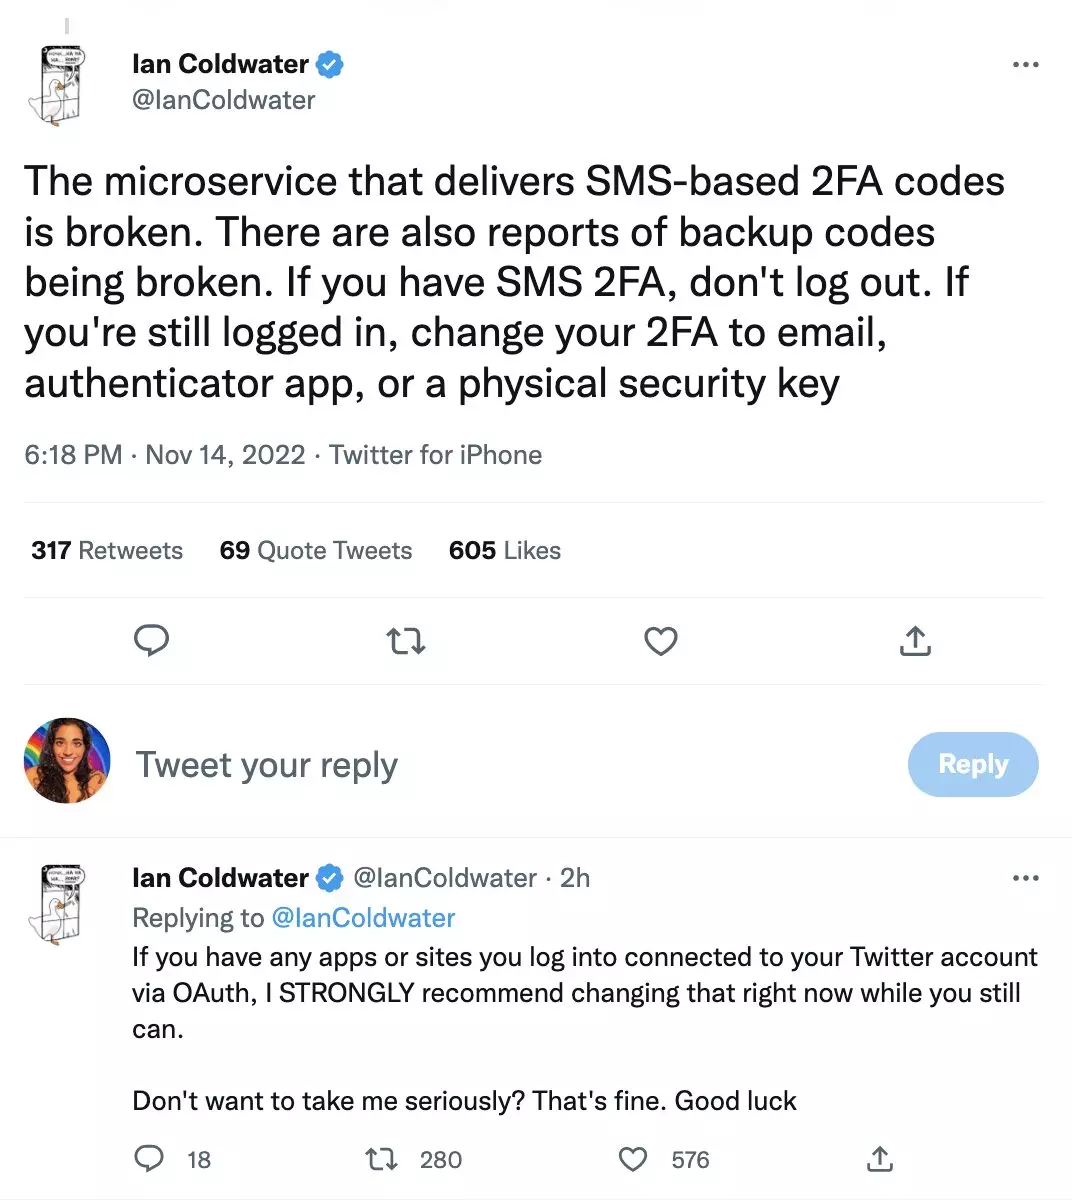The width and height of the screenshot is (1072, 1200).
Task: Retweet the main 2FA tweet
Action: pyautogui.click(x=406, y=641)
